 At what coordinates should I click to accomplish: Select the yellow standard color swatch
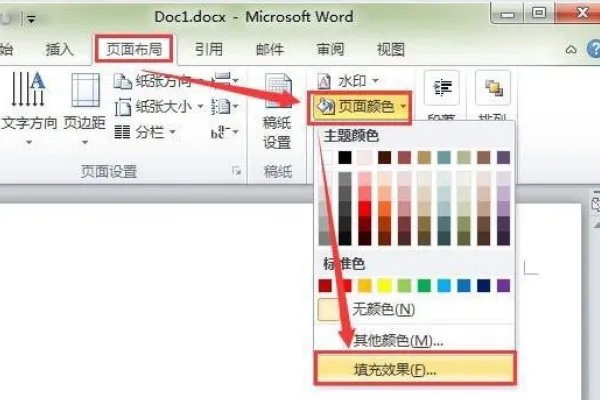[385, 286]
